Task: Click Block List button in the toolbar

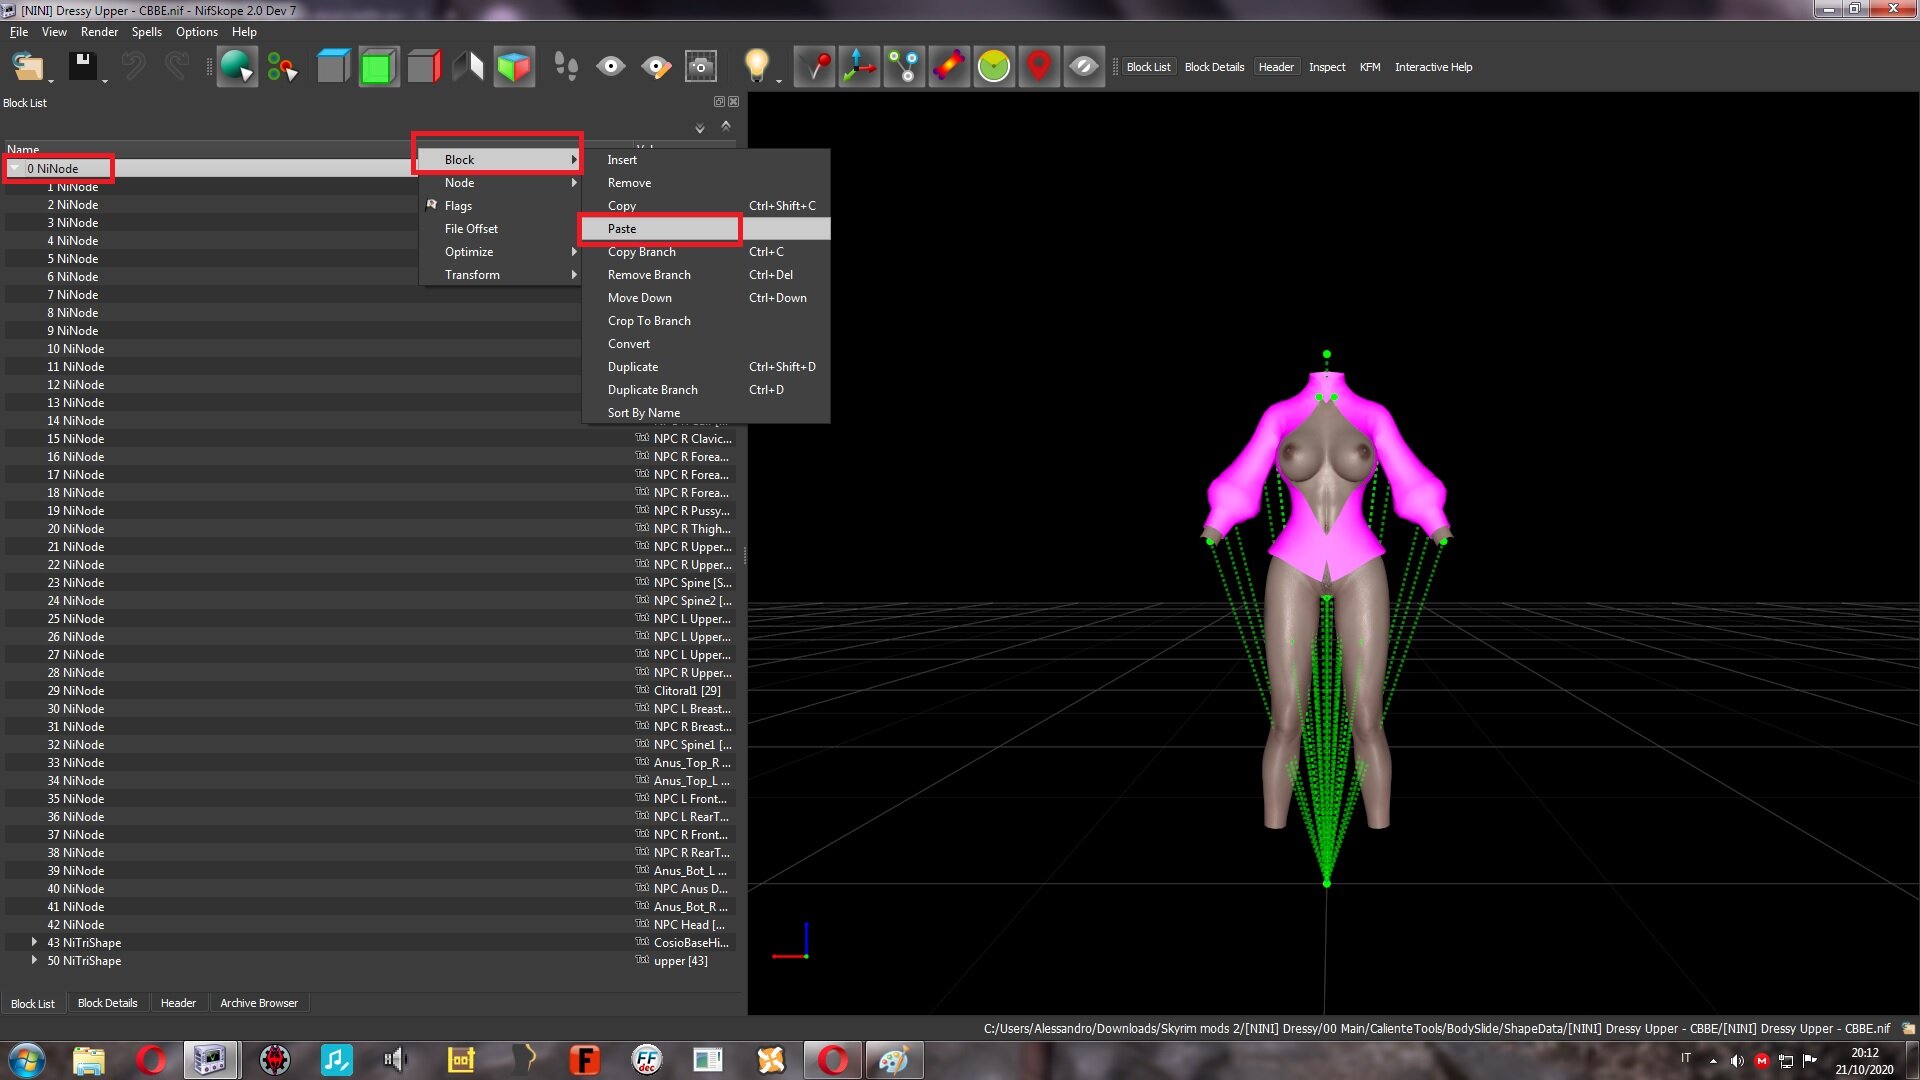Action: coord(1148,67)
